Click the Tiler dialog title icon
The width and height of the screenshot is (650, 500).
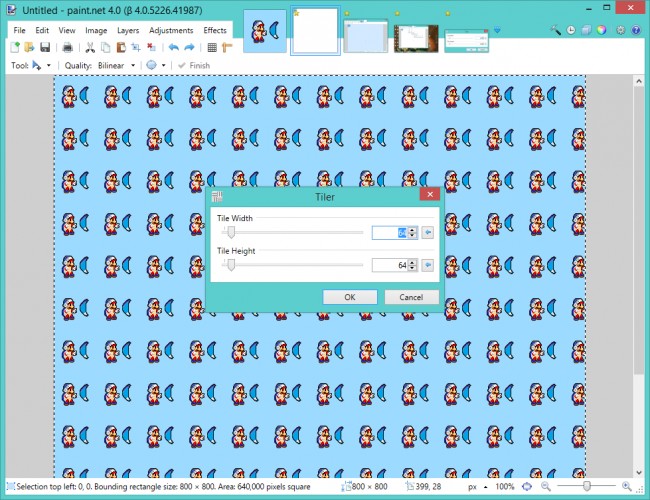click(x=217, y=196)
